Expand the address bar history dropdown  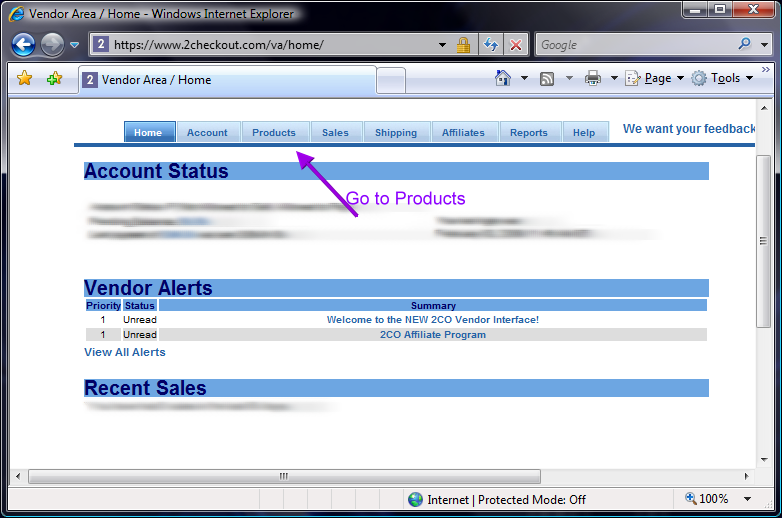click(442, 45)
